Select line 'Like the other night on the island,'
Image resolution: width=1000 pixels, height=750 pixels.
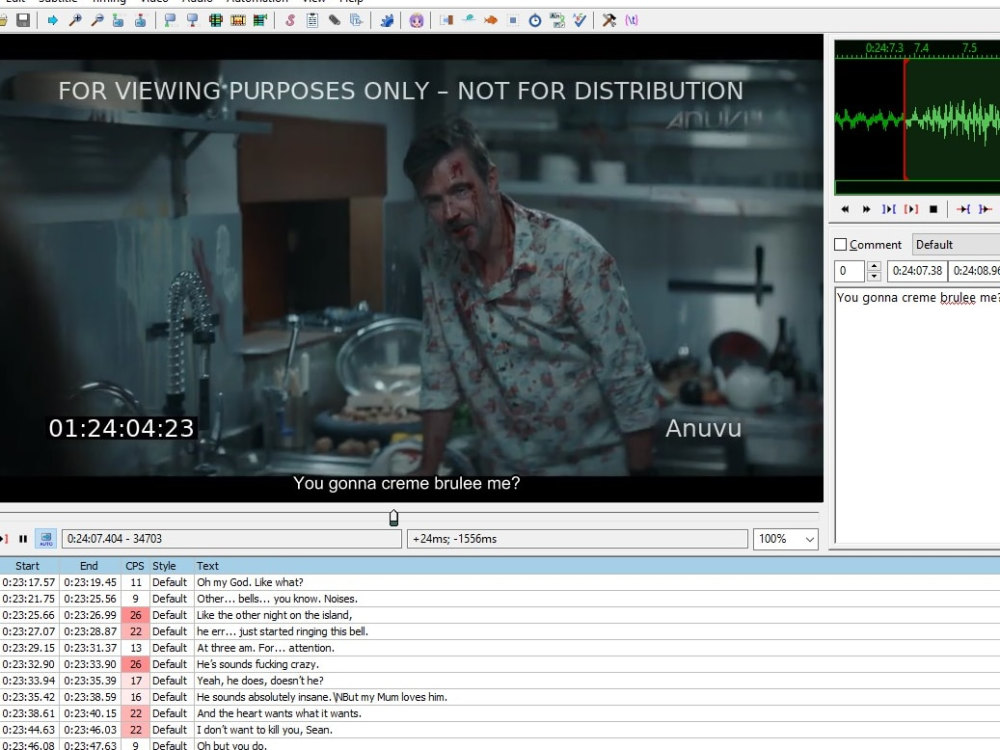point(500,615)
